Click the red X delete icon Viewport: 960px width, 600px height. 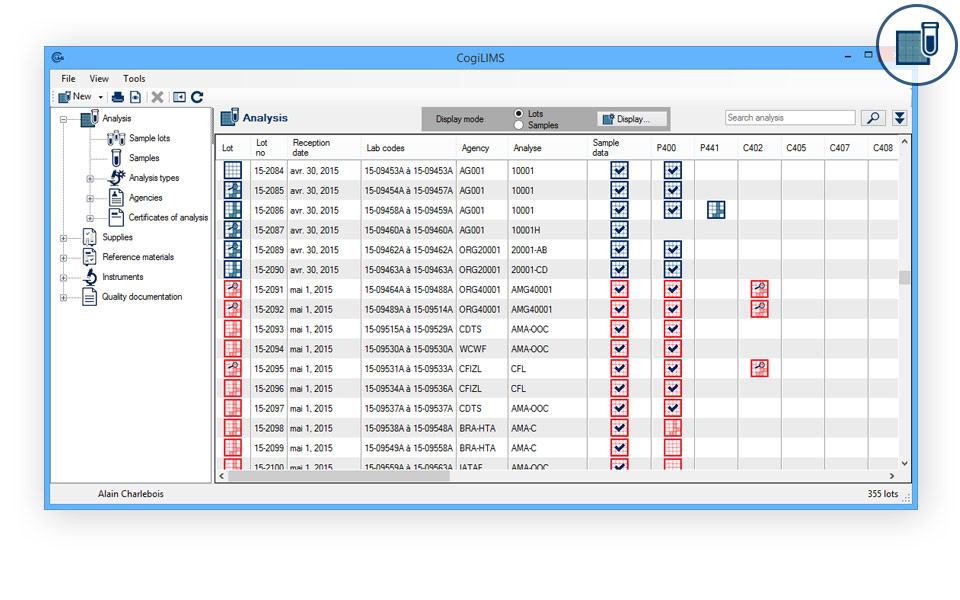pos(157,96)
